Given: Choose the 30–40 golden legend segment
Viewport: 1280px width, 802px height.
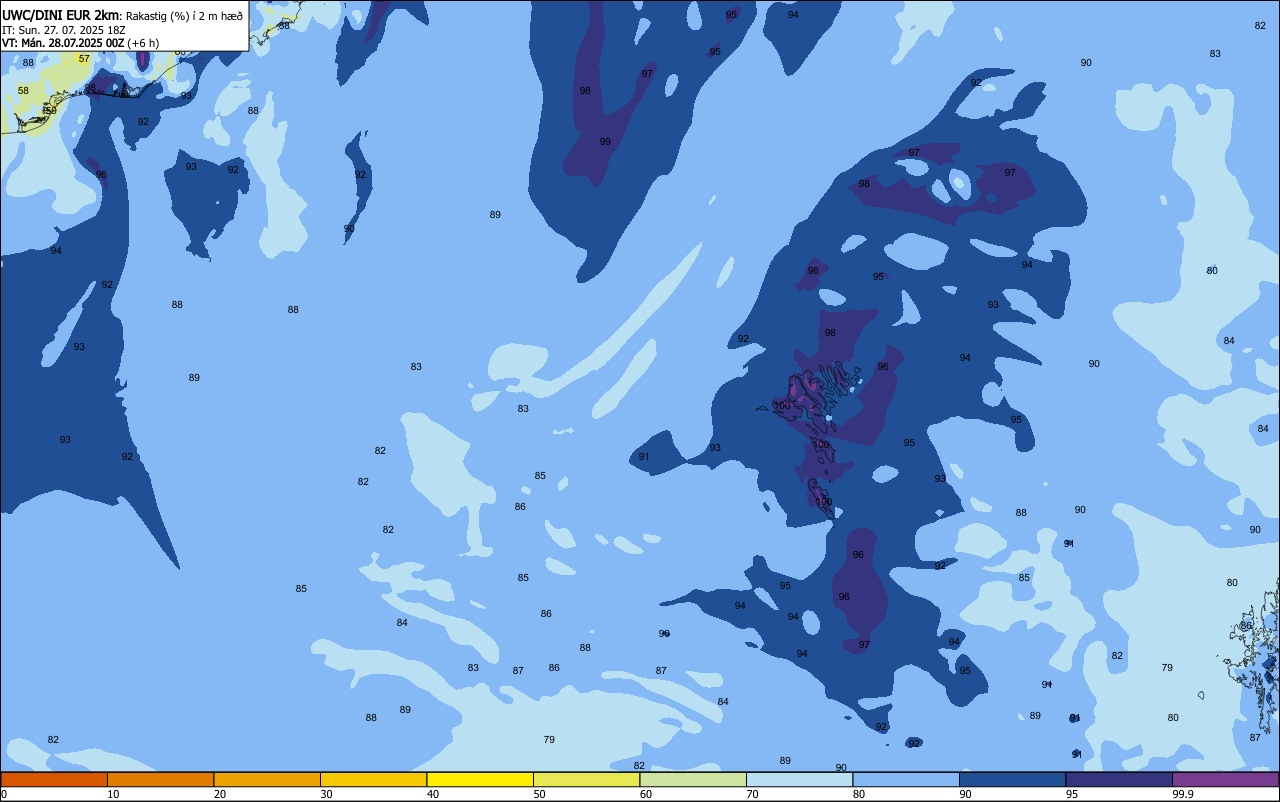Looking at the screenshot, I should coord(373,779).
